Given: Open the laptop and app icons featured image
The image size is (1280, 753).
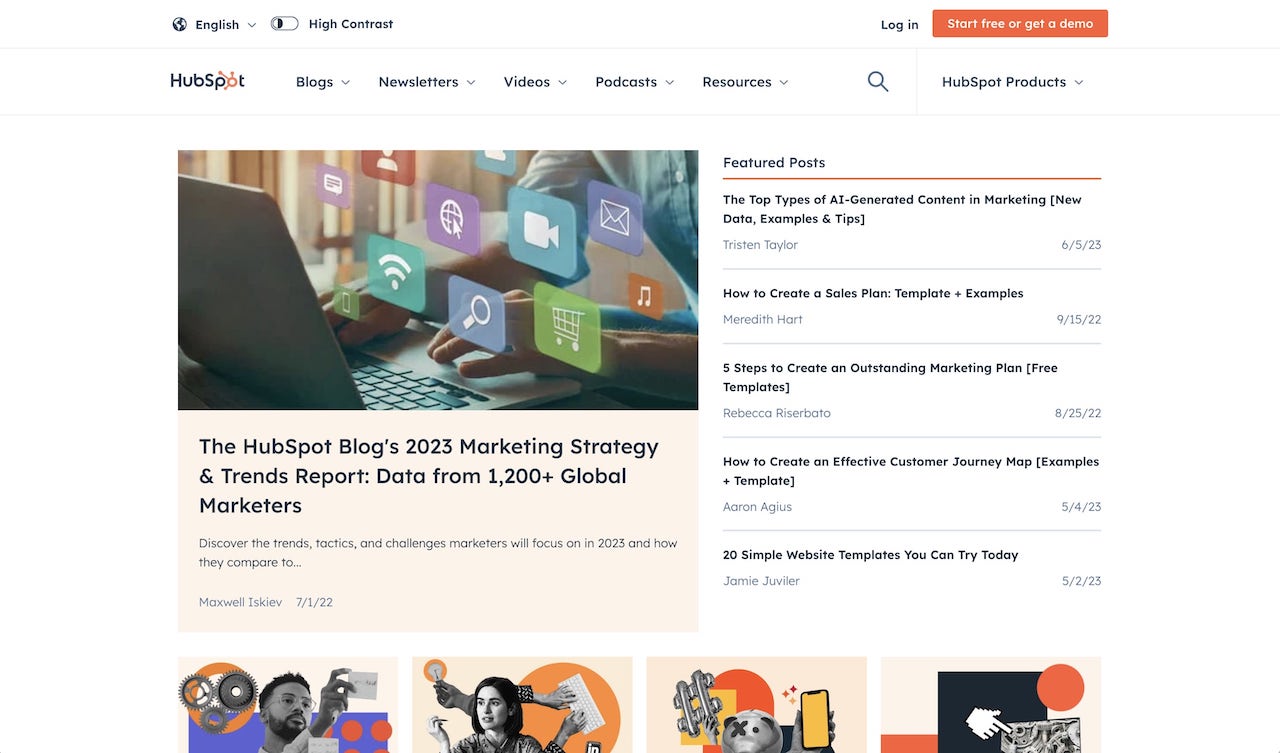Looking at the screenshot, I should (x=438, y=280).
